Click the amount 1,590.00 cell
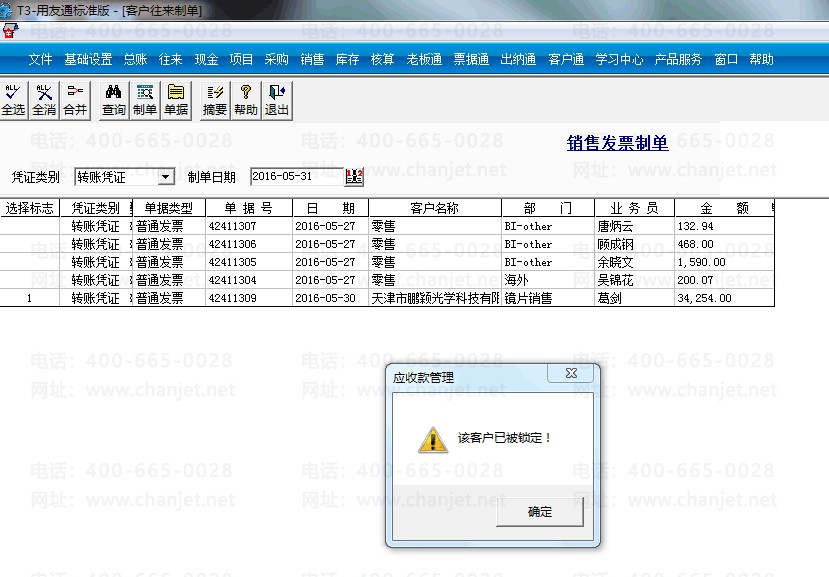The image size is (829, 577). [724, 262]
